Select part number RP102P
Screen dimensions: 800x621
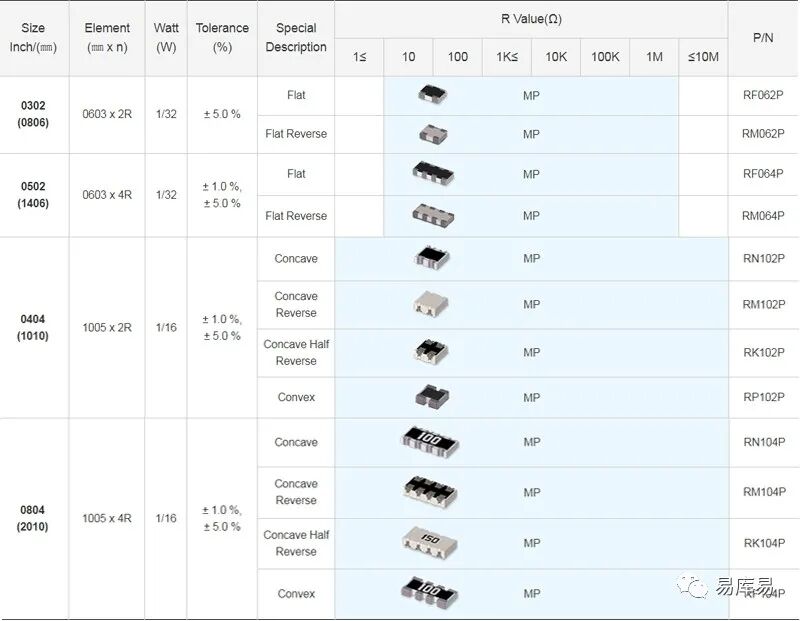763,397
